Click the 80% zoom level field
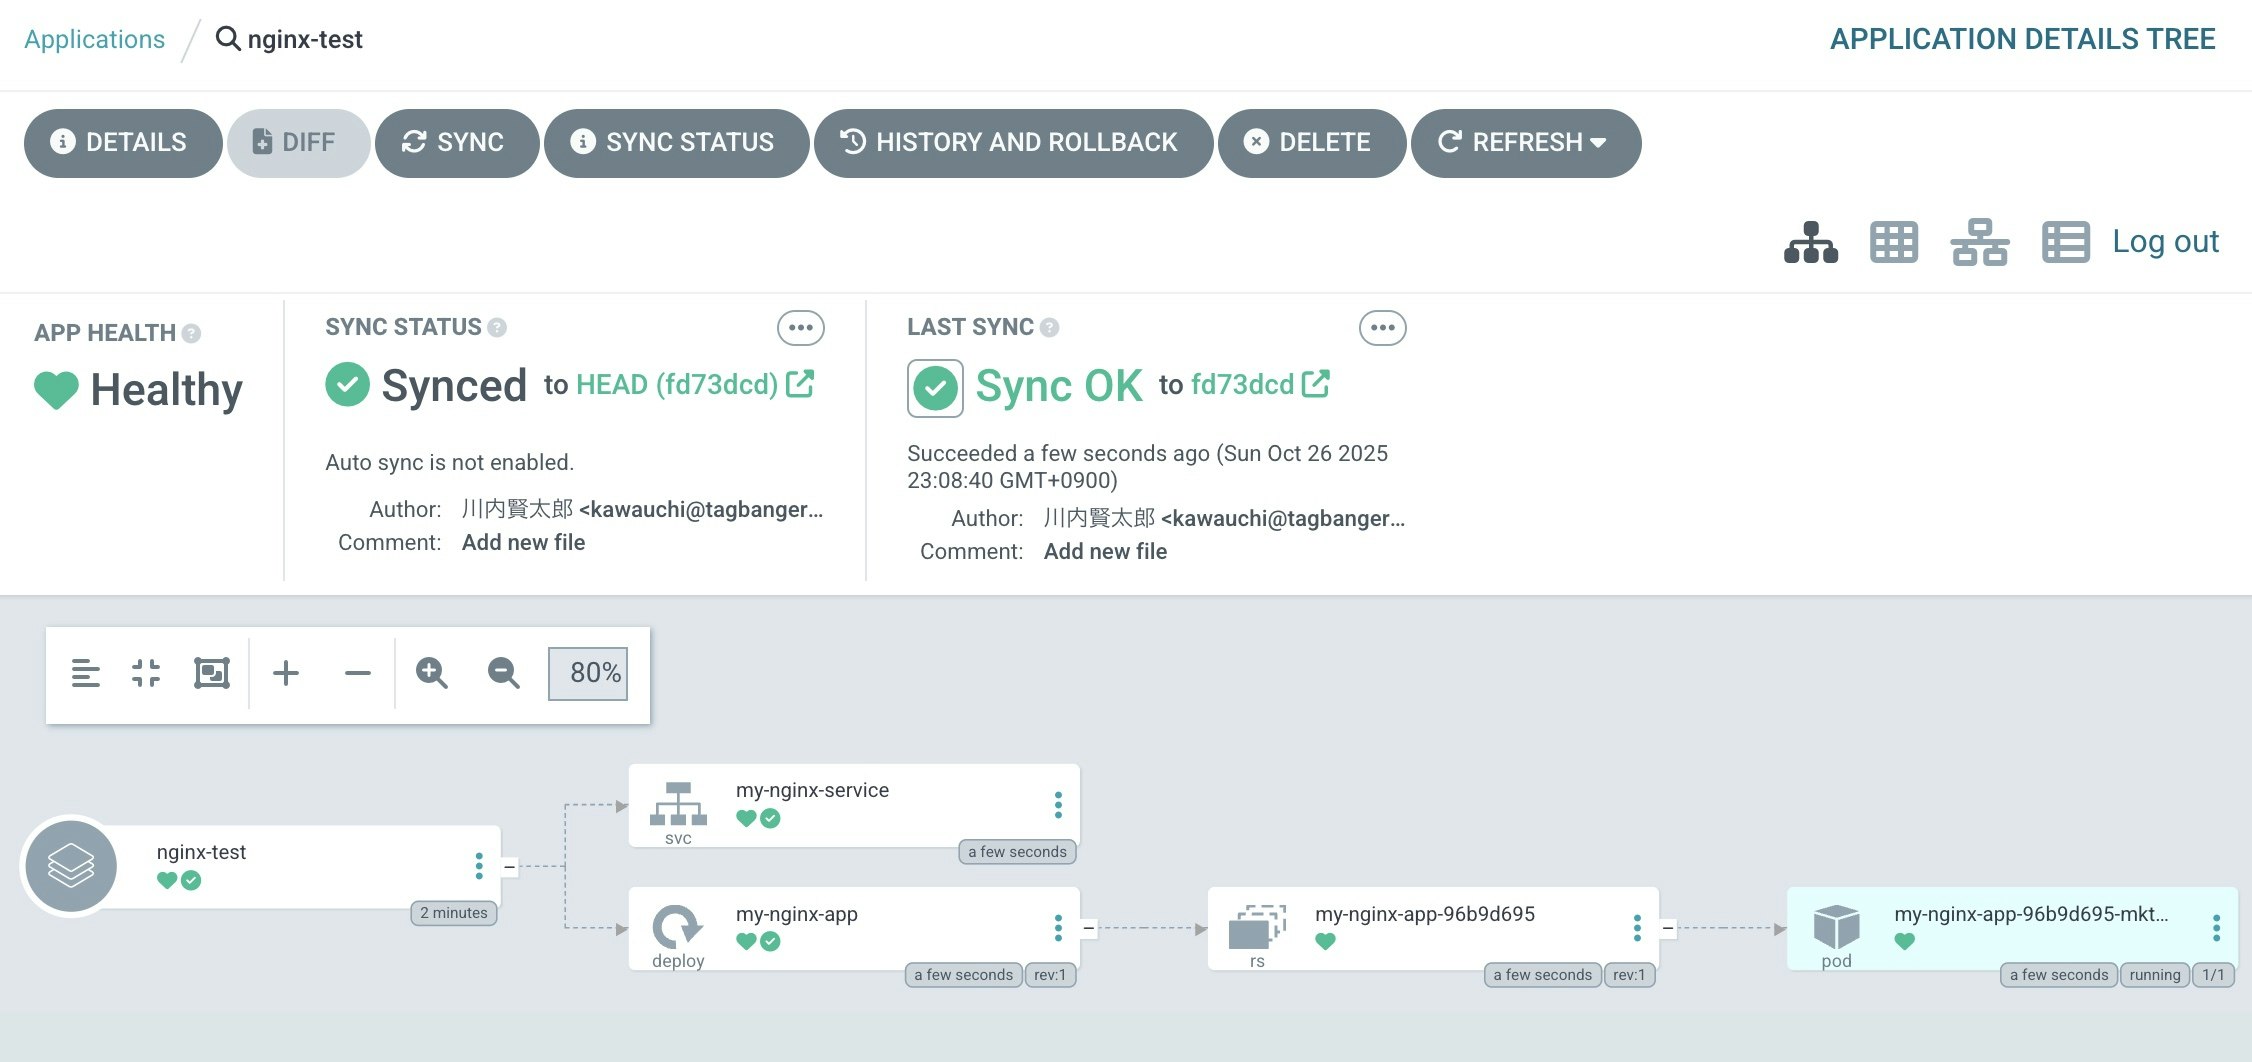 pyautogui.click(x=588, y=673)
